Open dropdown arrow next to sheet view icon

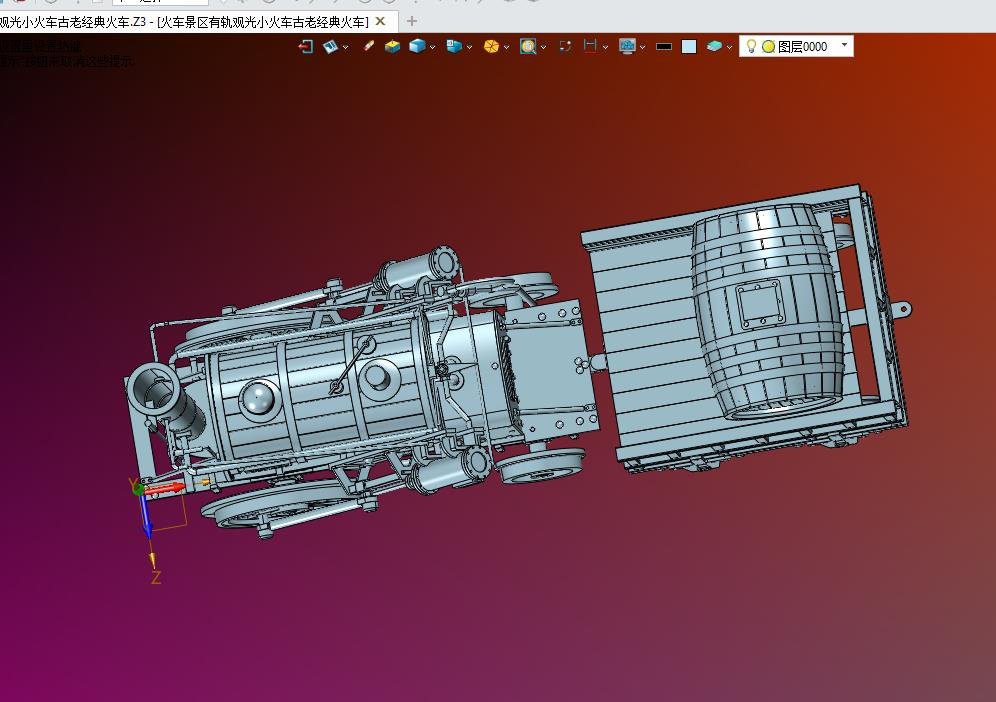click(x=346, y=47)
